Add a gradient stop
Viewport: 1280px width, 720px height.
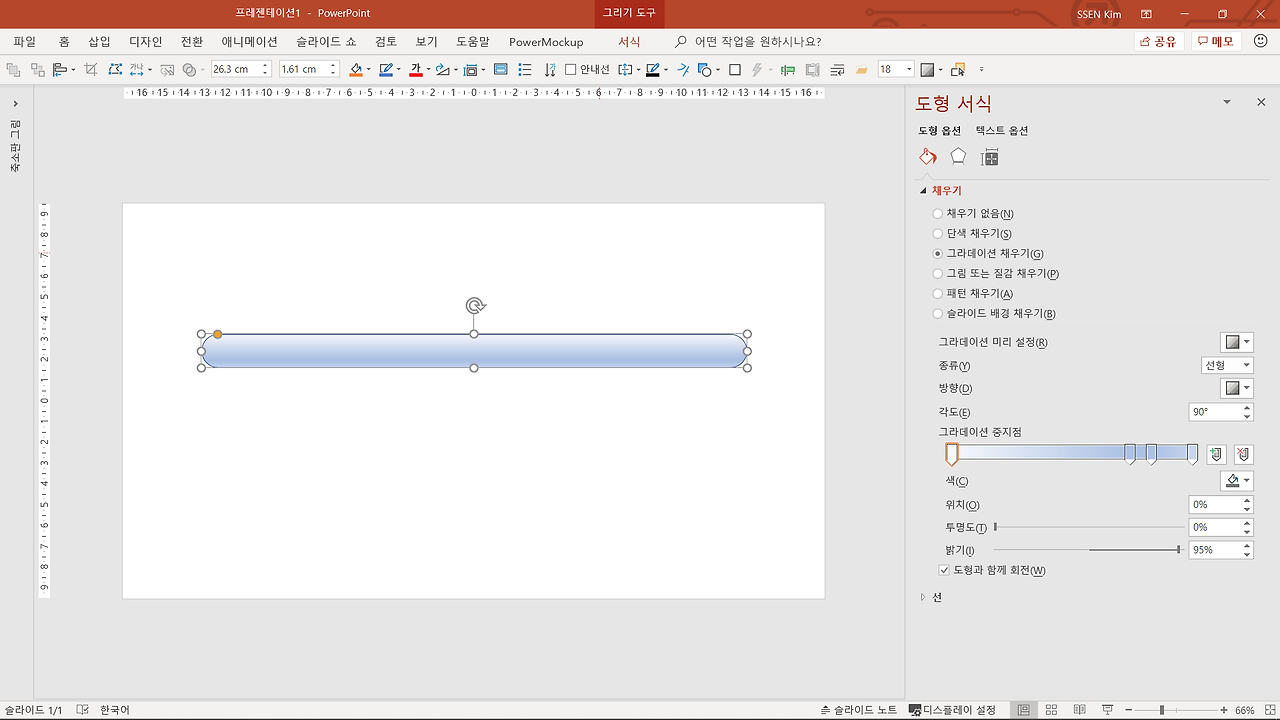coord(1216,454)
